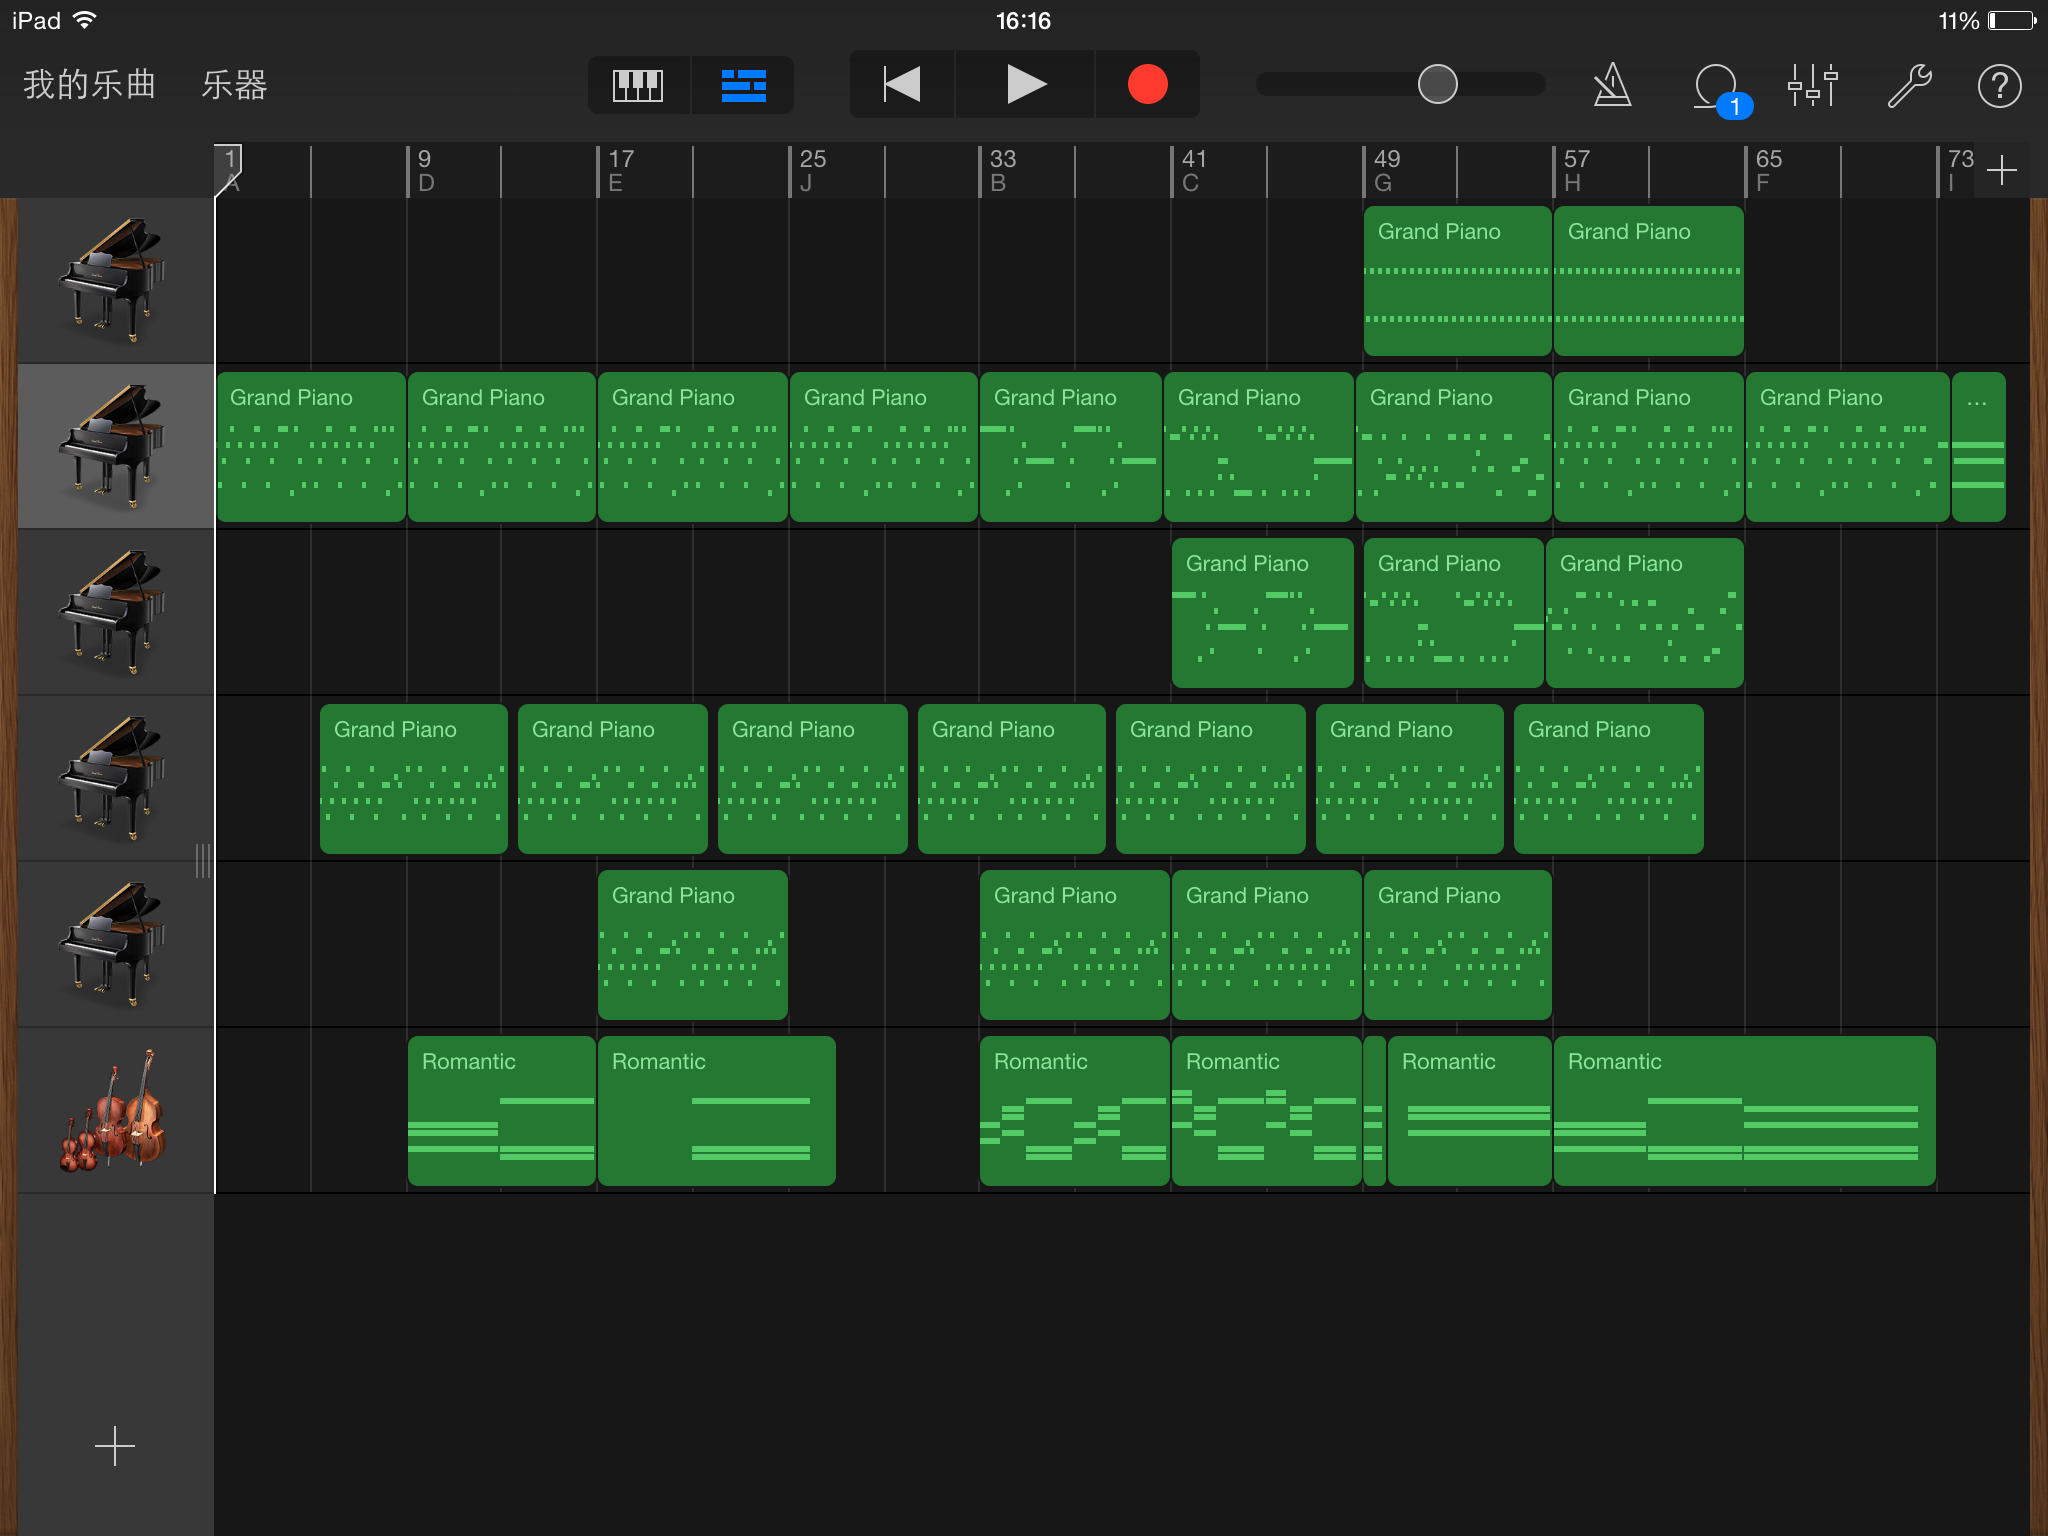This screenshot has width=2048, height=1536.
Task: Add a song section with plus
Action: (2001, 170)
